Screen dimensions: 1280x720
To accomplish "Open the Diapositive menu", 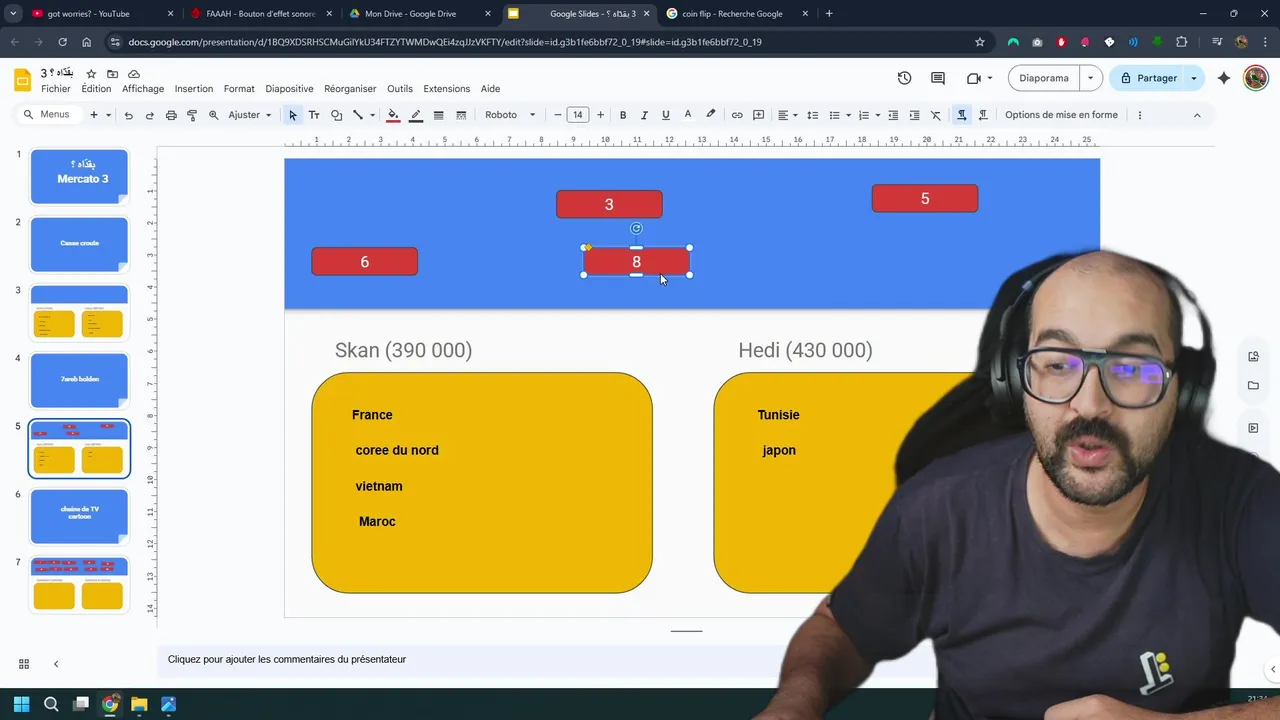I will click(x=289, y=89).
